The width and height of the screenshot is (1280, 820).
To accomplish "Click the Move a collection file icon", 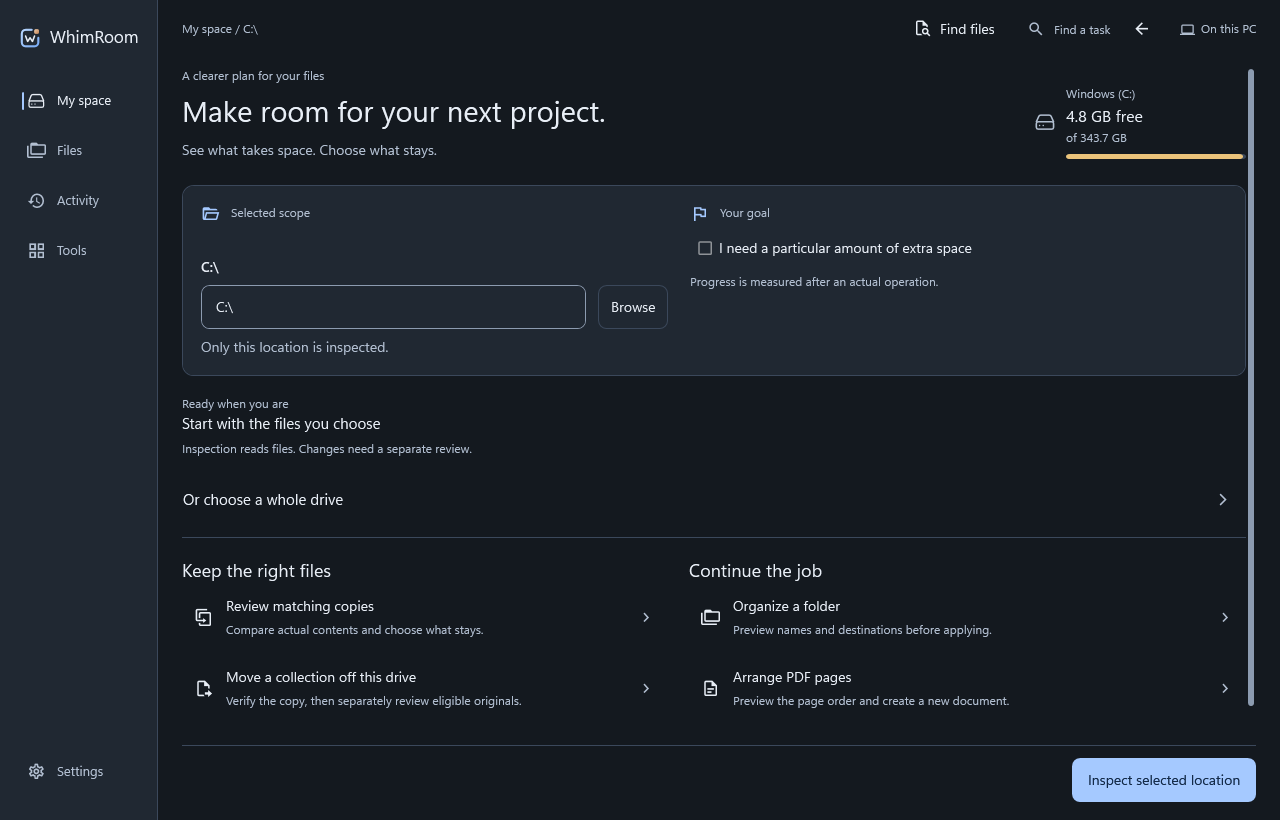I will point(203,688).
